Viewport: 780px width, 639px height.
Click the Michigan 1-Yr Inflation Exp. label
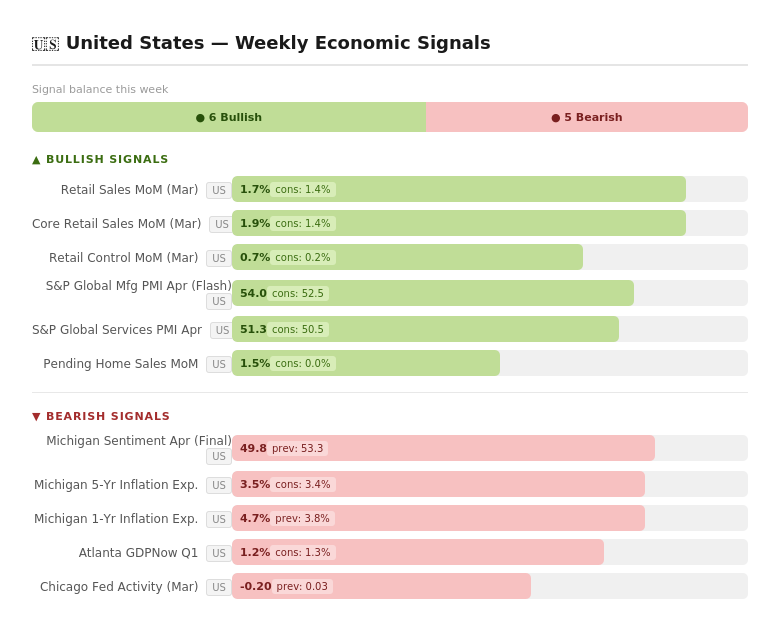click(x=116, y=519)
